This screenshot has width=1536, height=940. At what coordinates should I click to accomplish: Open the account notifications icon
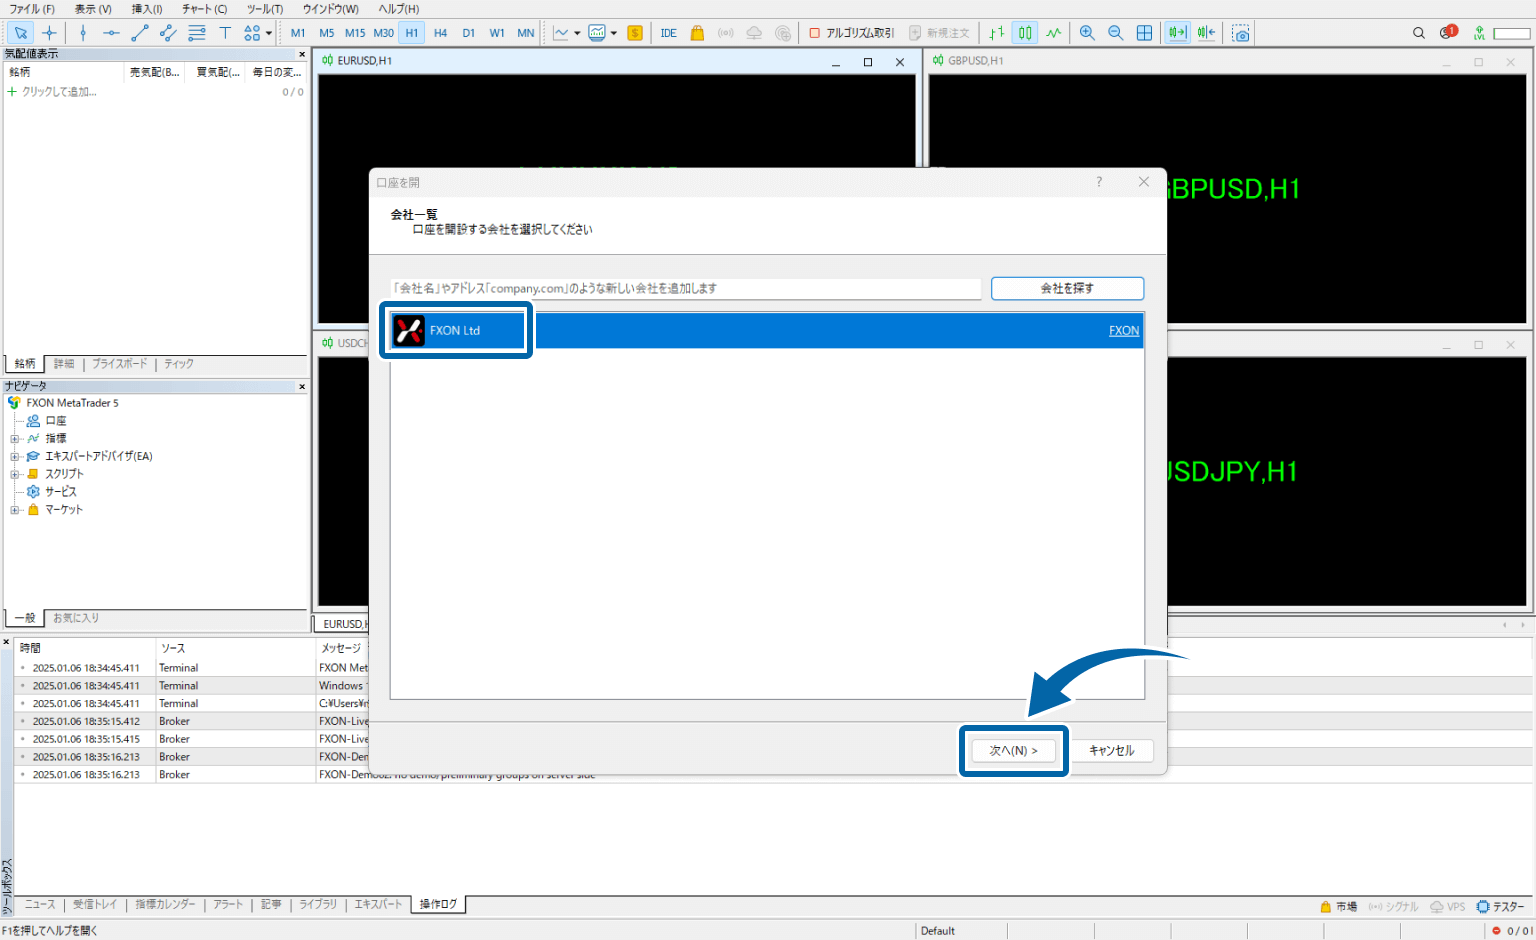pos(1448,32)
